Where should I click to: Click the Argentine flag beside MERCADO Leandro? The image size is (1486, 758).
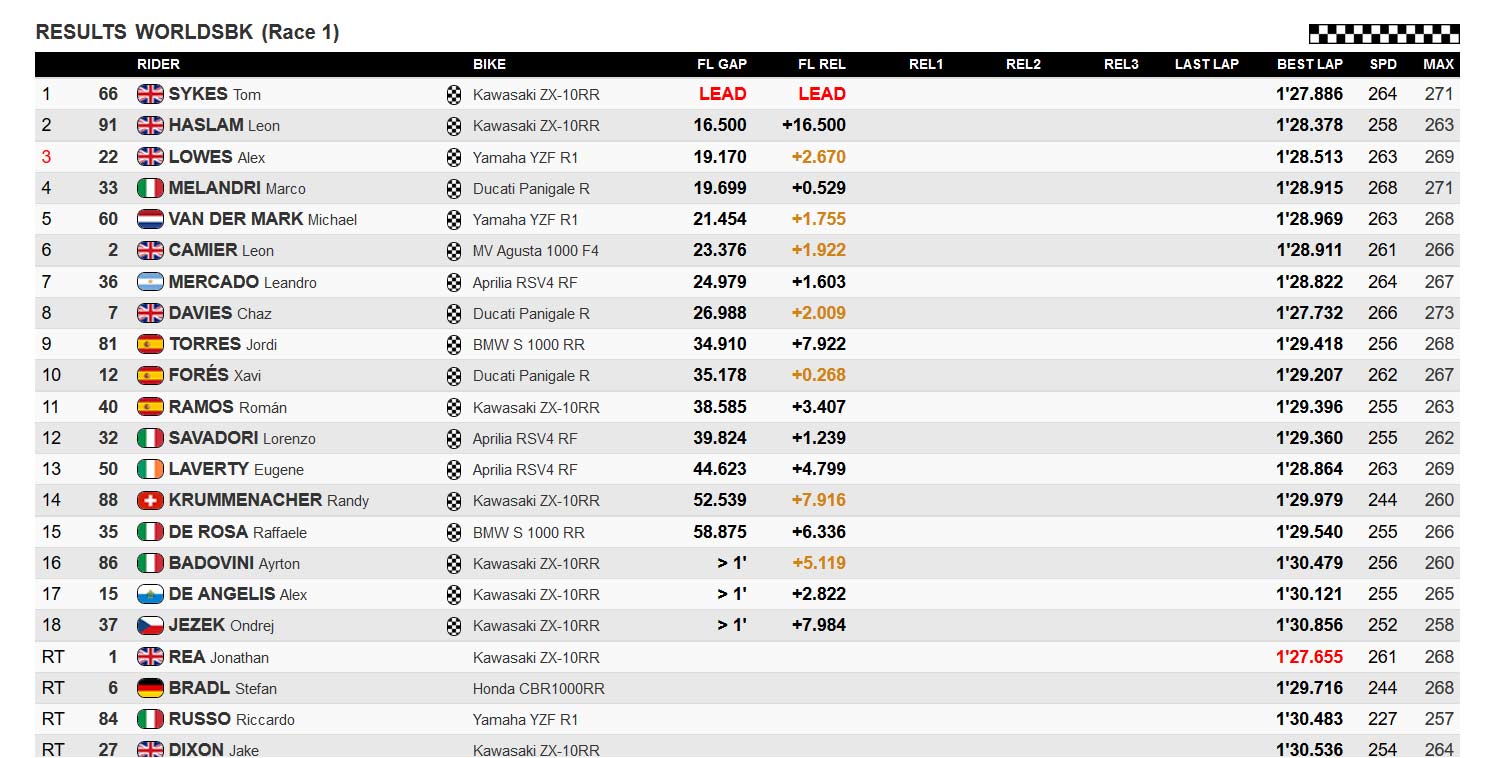coord(150,282)
